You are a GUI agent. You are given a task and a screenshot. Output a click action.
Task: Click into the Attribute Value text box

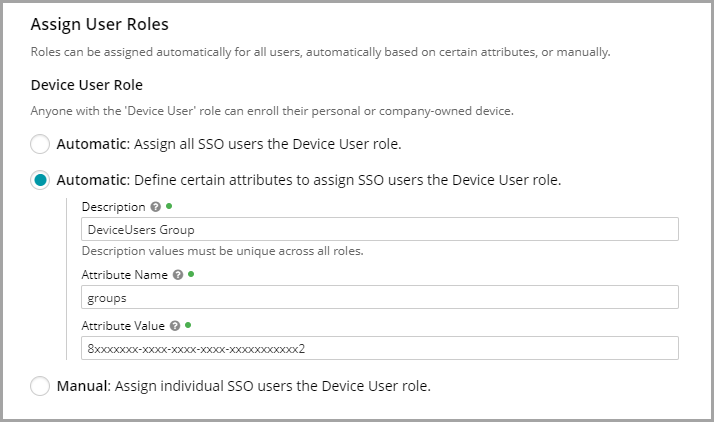(x=379, y=348)
